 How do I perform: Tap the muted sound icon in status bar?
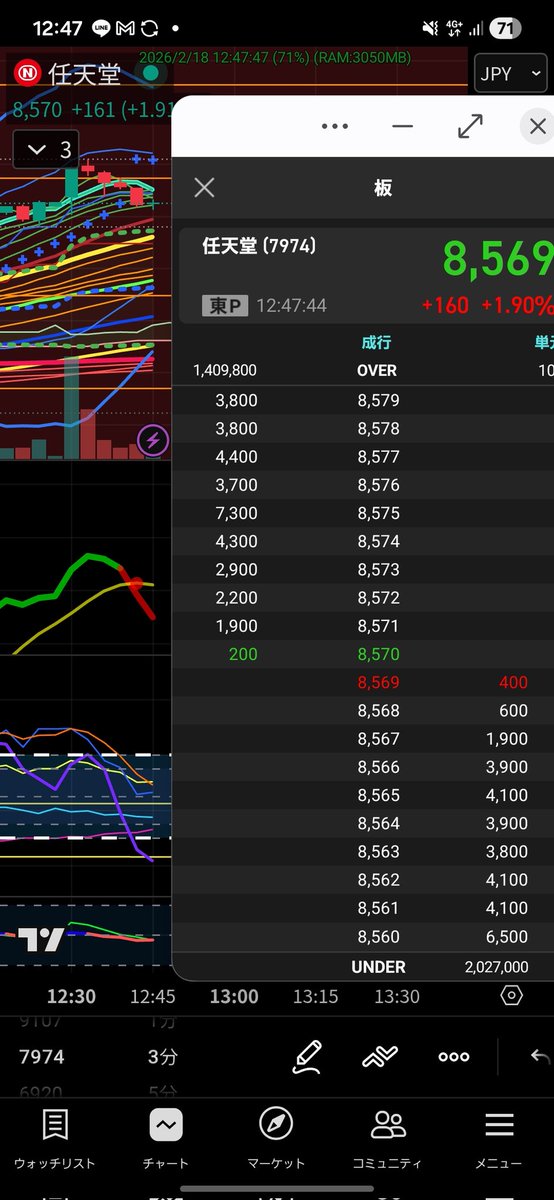431,28
